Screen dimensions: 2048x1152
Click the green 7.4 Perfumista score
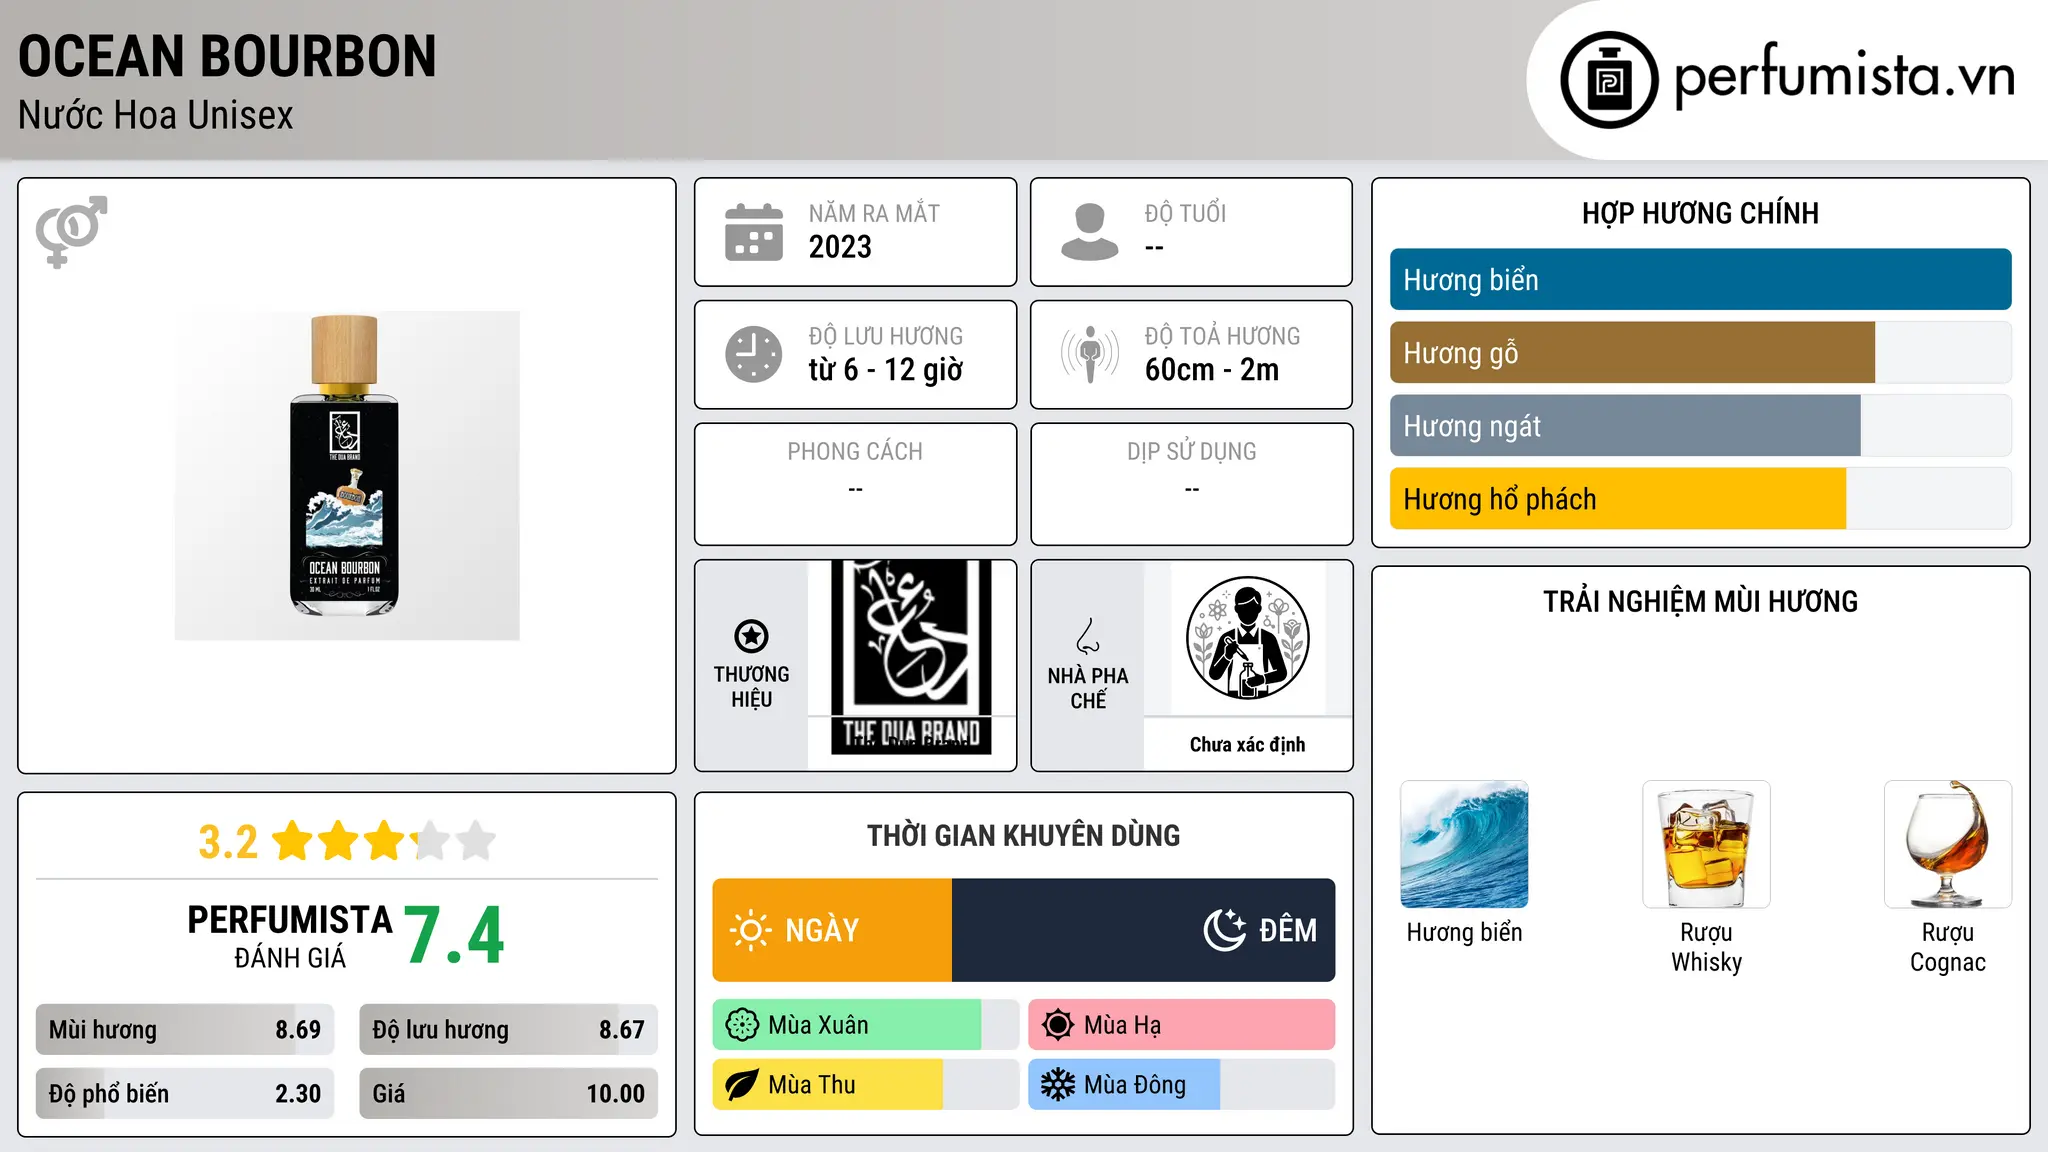455,936
